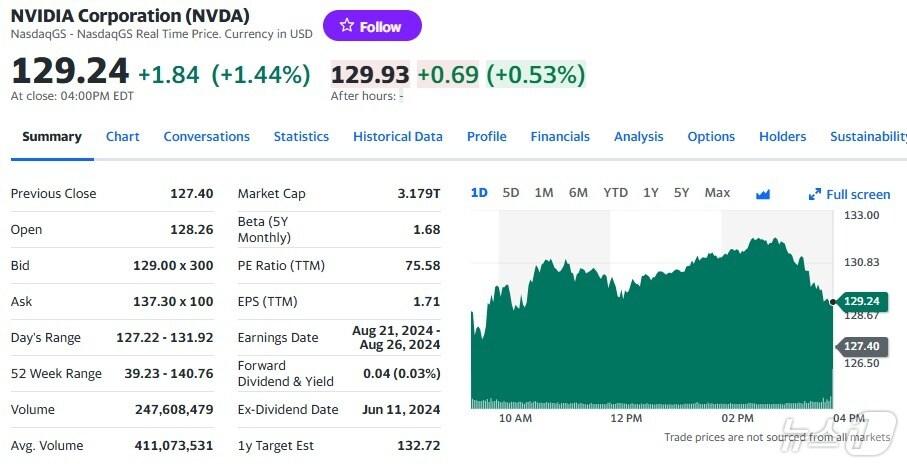Open the Profile tab

pos(487,136)
